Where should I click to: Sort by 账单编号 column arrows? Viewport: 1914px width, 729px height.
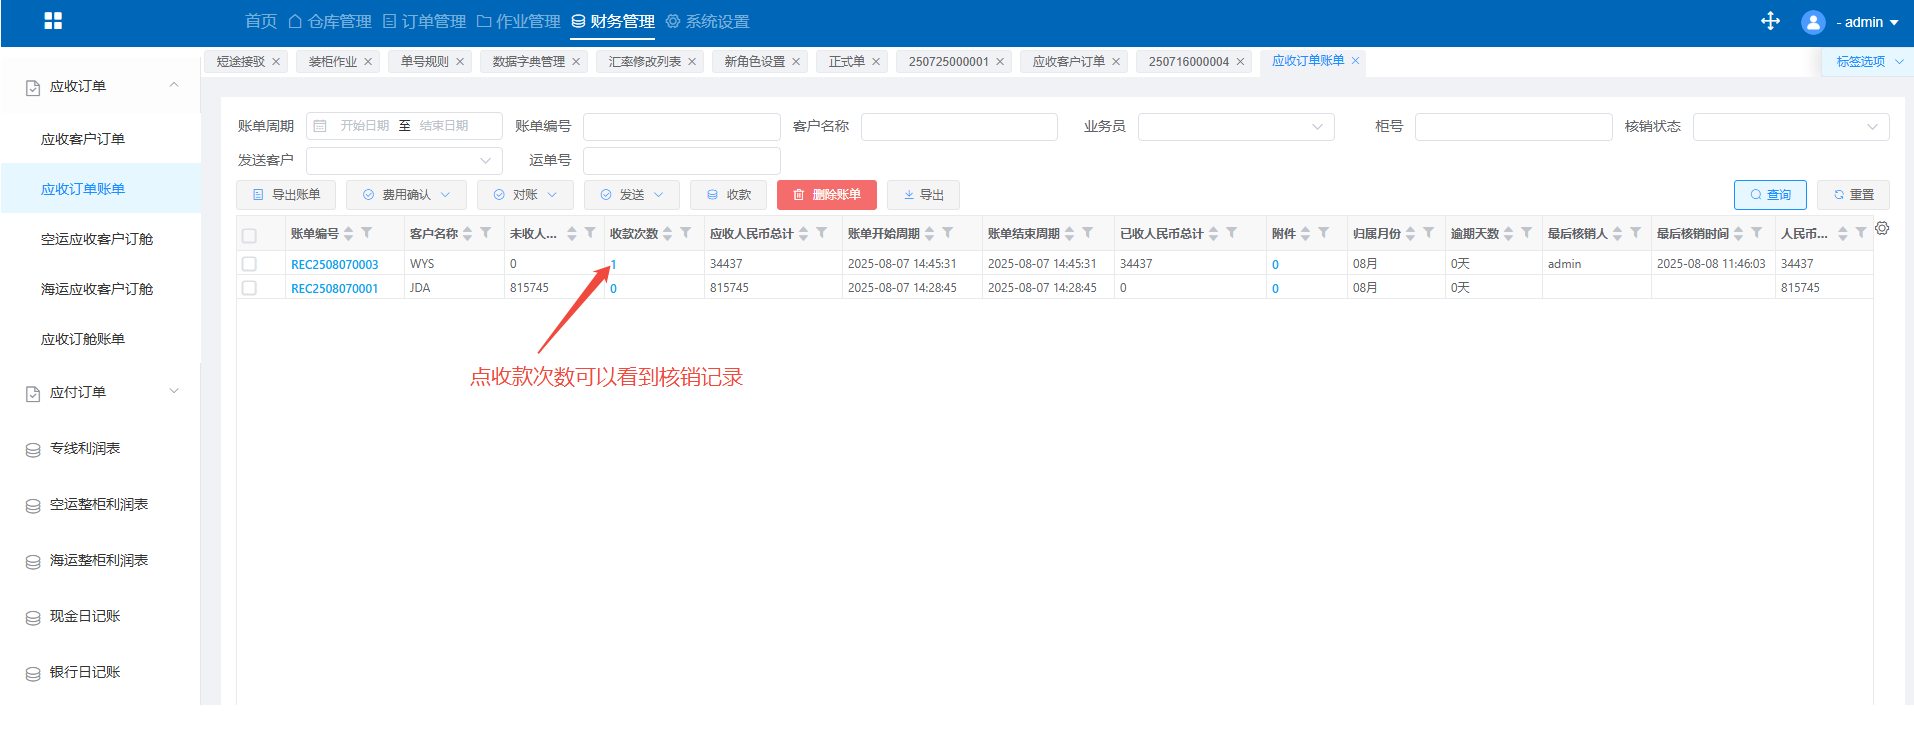(x=349, y=233)
